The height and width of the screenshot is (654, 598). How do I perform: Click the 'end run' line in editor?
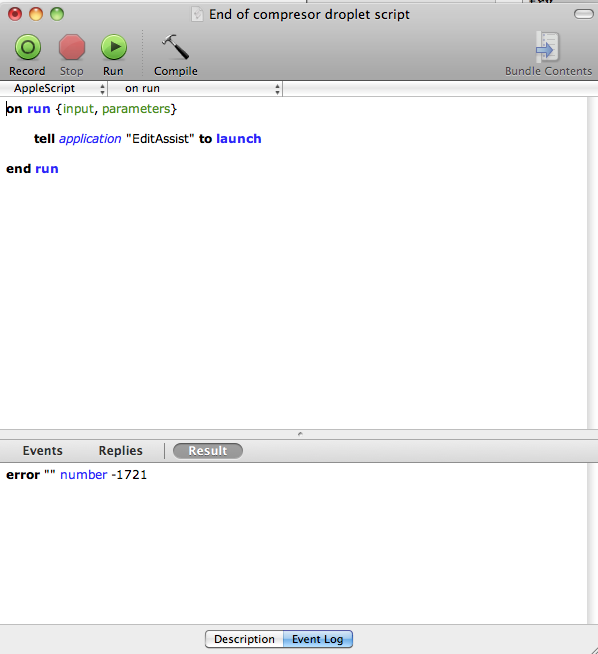point(32,169)
